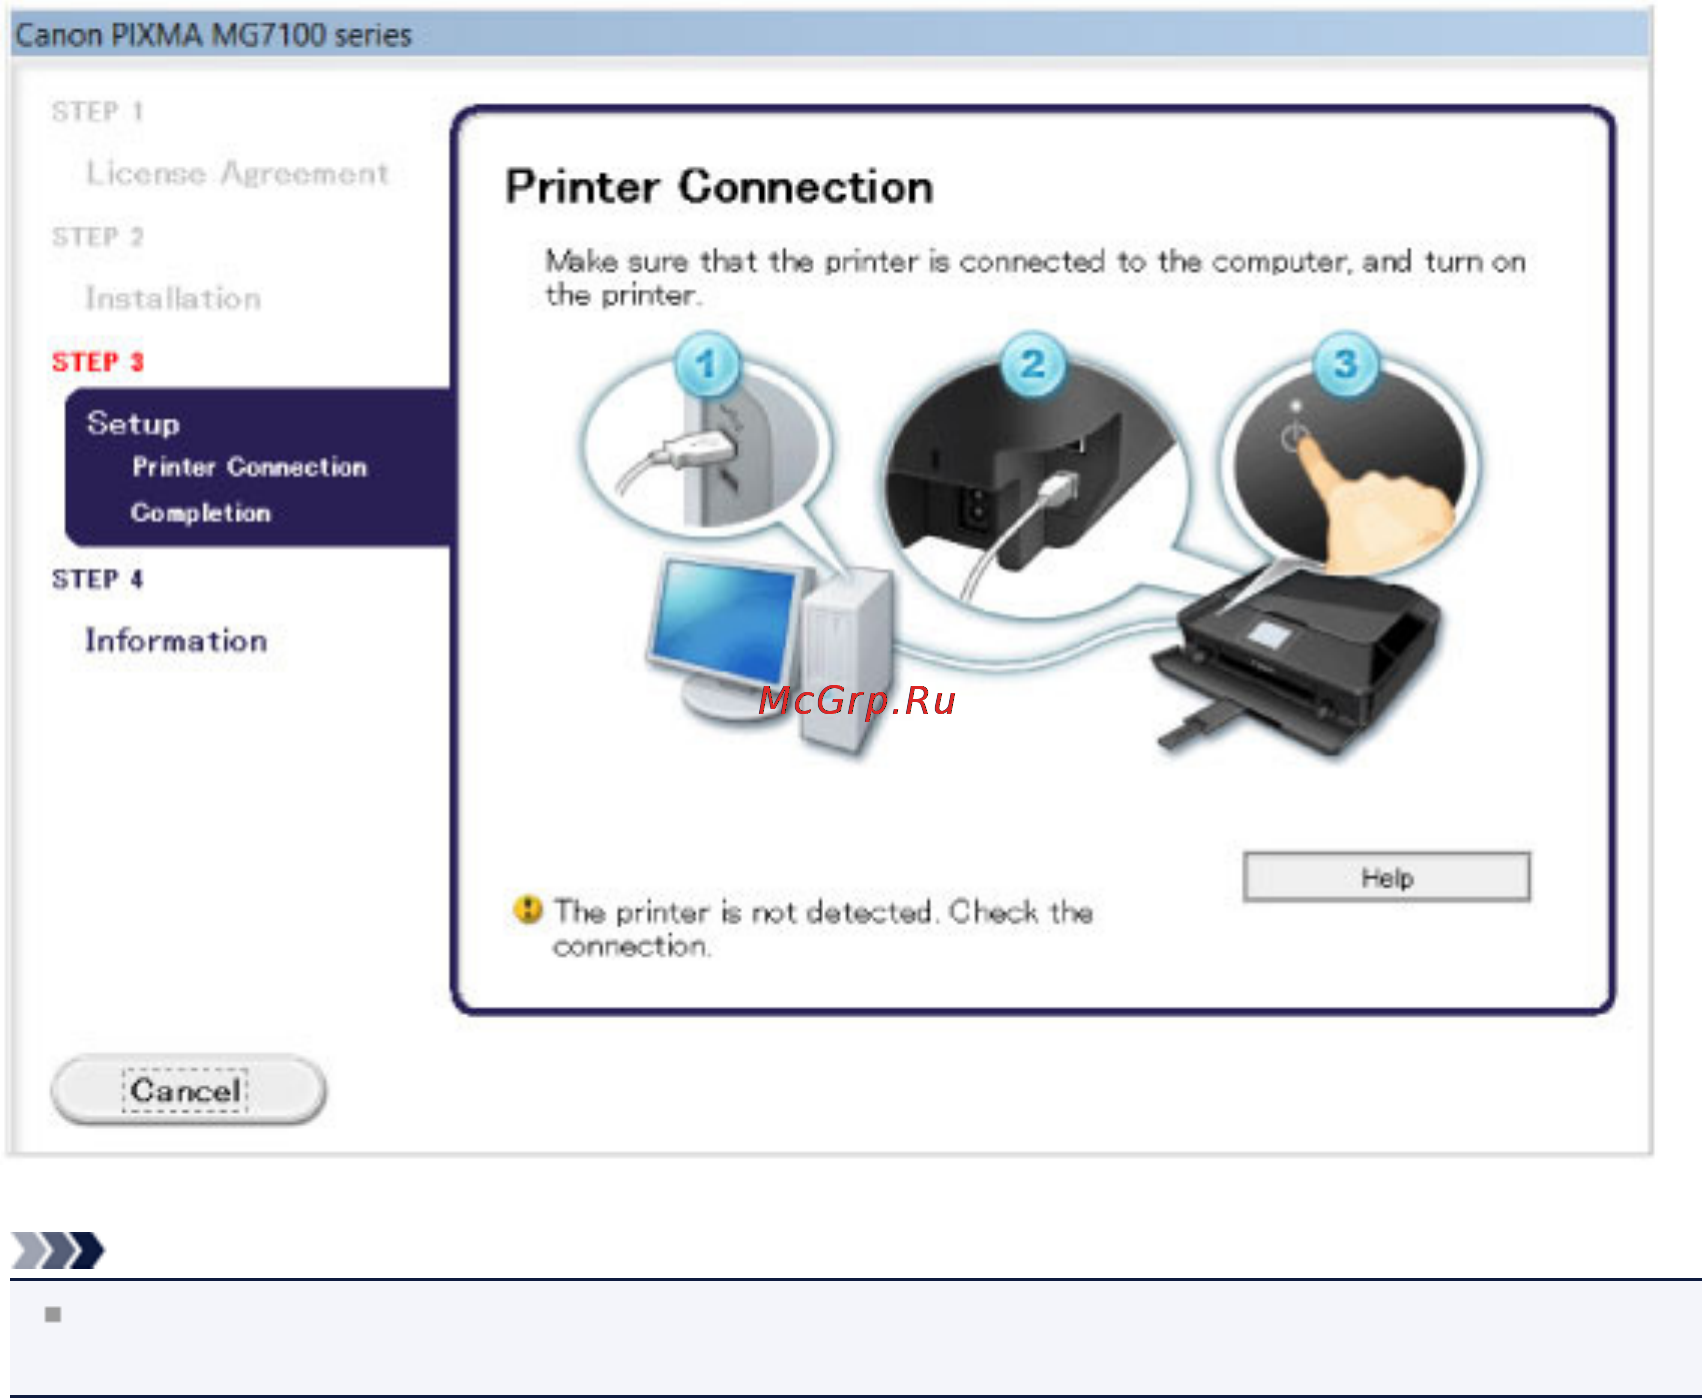Viewport: 1702px width, 1398px height.
Task: Select 'Printer Connection' sub-step
Action: pos(250,467)
